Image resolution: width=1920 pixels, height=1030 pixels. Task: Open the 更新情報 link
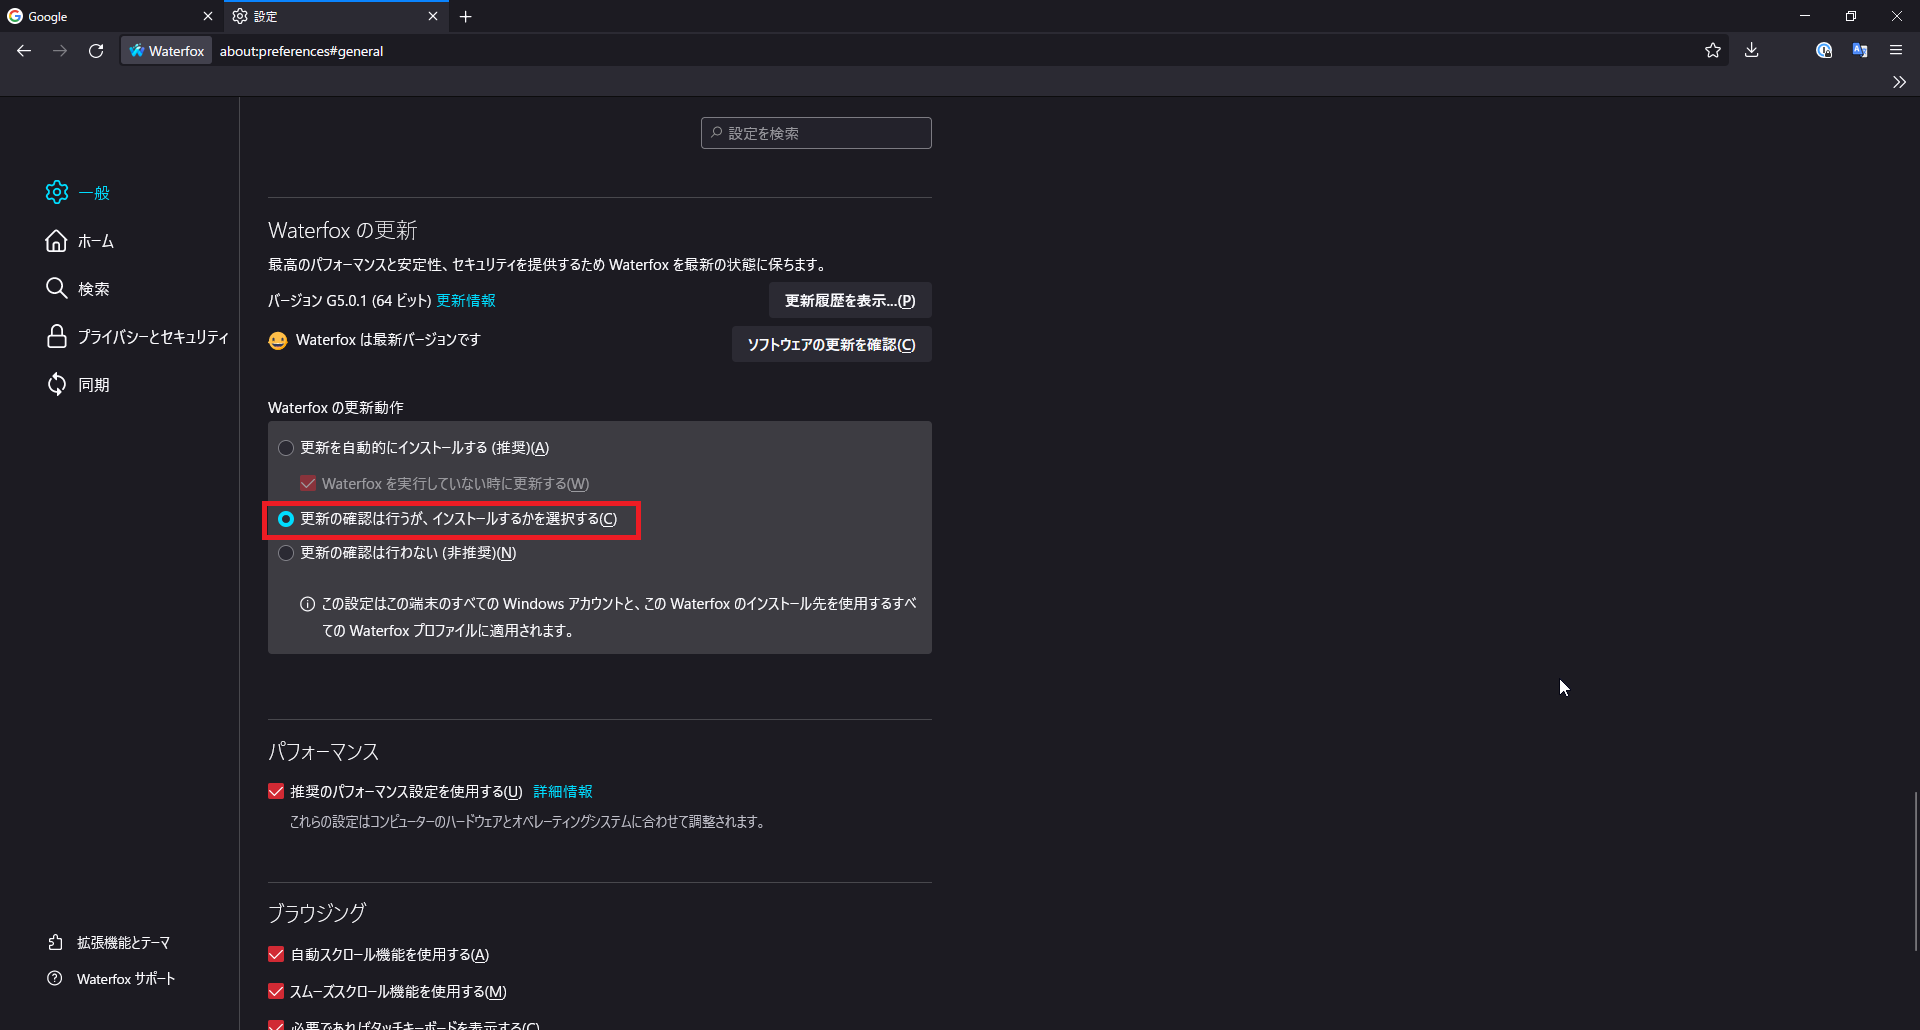click(x=466, y=301)
